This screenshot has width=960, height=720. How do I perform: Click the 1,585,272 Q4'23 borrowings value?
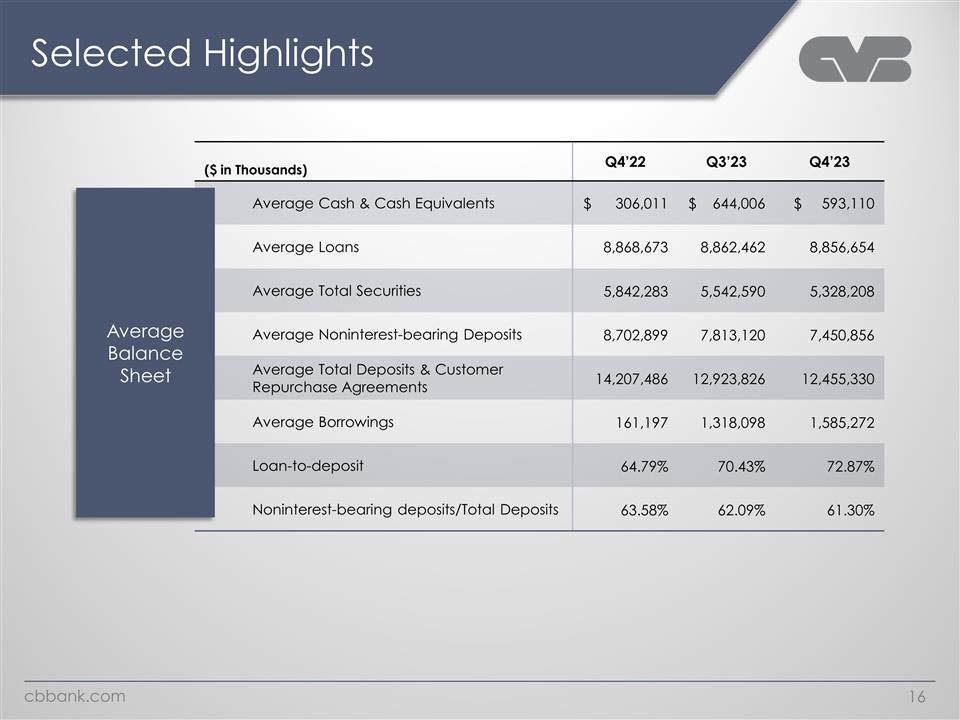[x=839, y=423]
